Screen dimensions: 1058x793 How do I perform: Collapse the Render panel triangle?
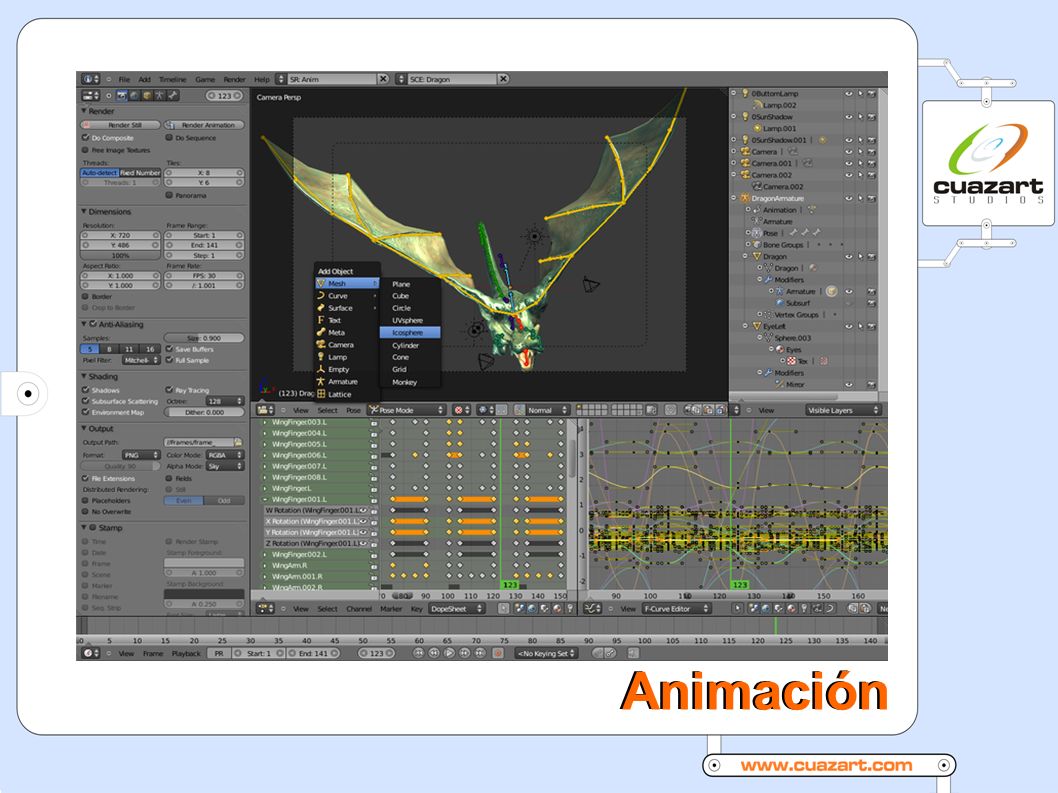click(x=84, y=111)
